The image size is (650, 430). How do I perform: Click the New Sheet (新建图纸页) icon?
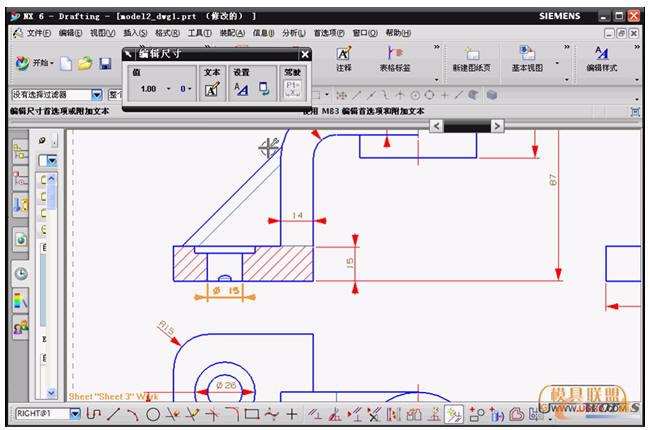pos(473,54)
